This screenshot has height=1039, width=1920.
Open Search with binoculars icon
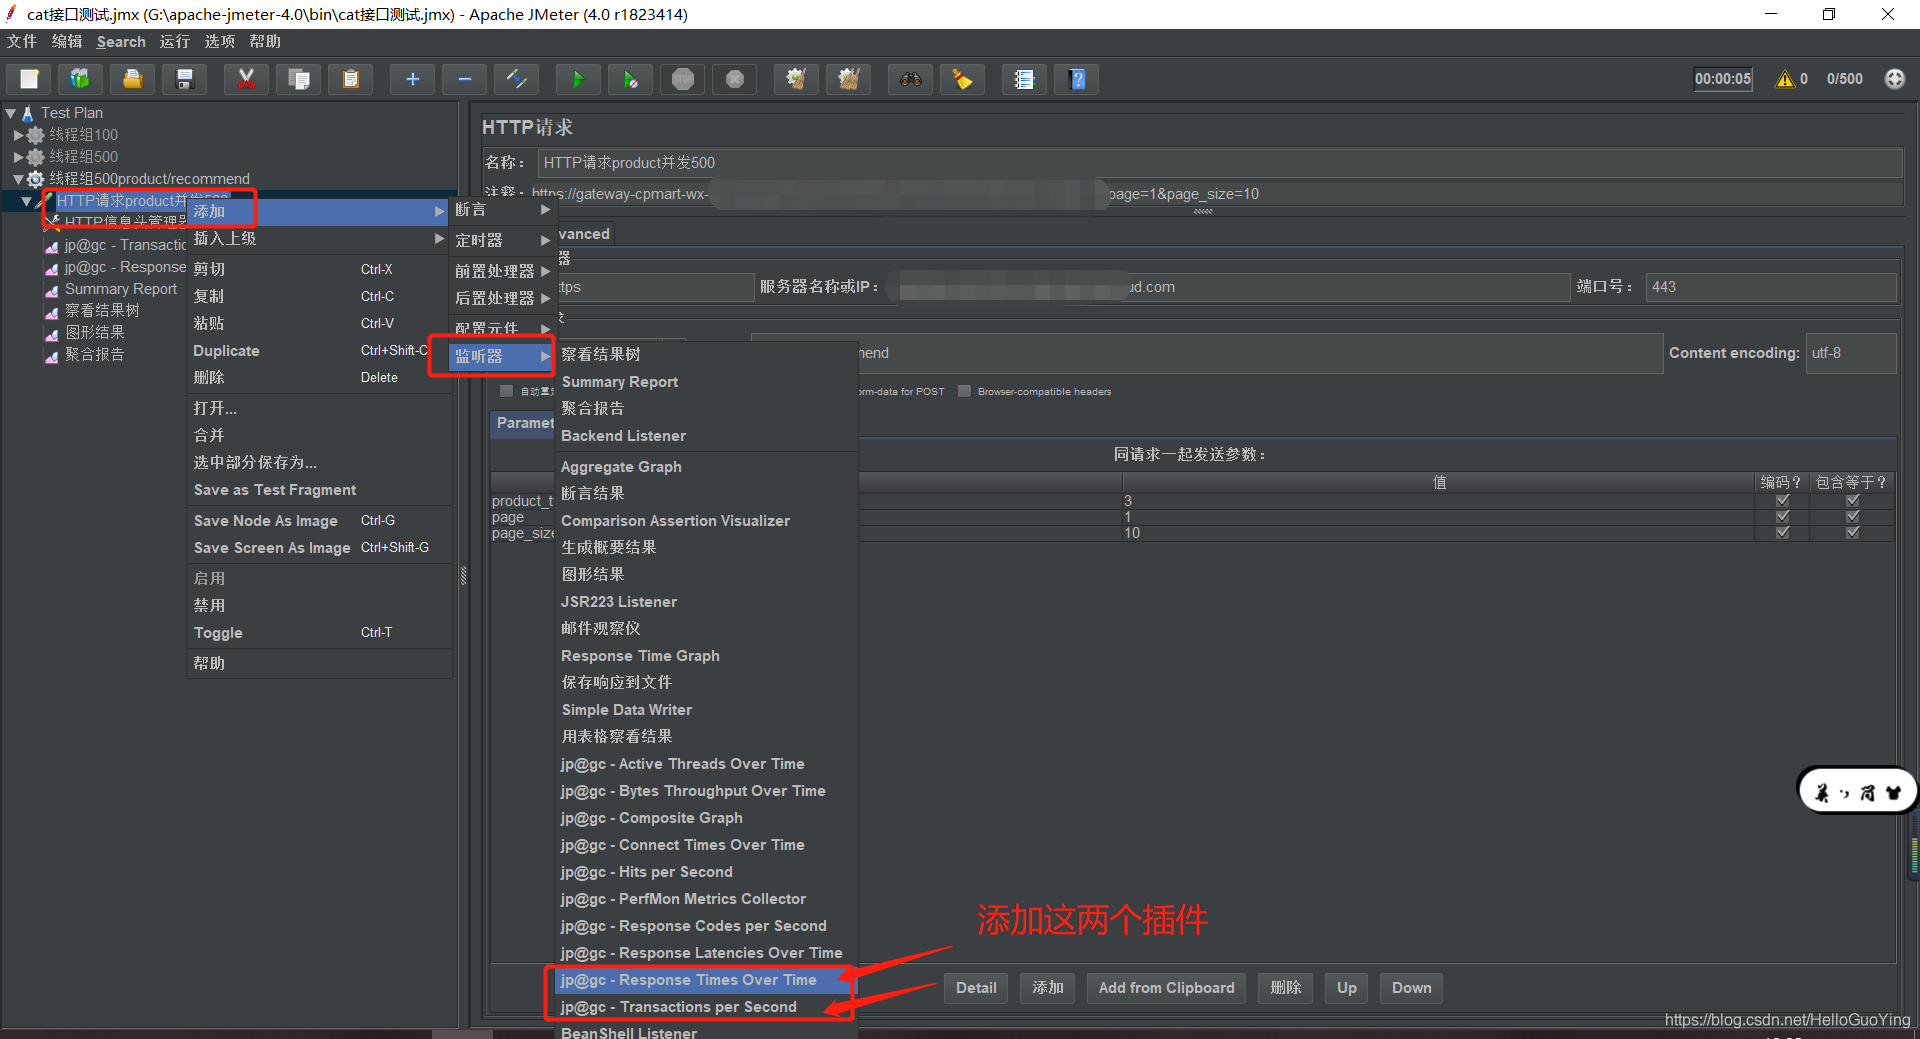pos(910,79)
